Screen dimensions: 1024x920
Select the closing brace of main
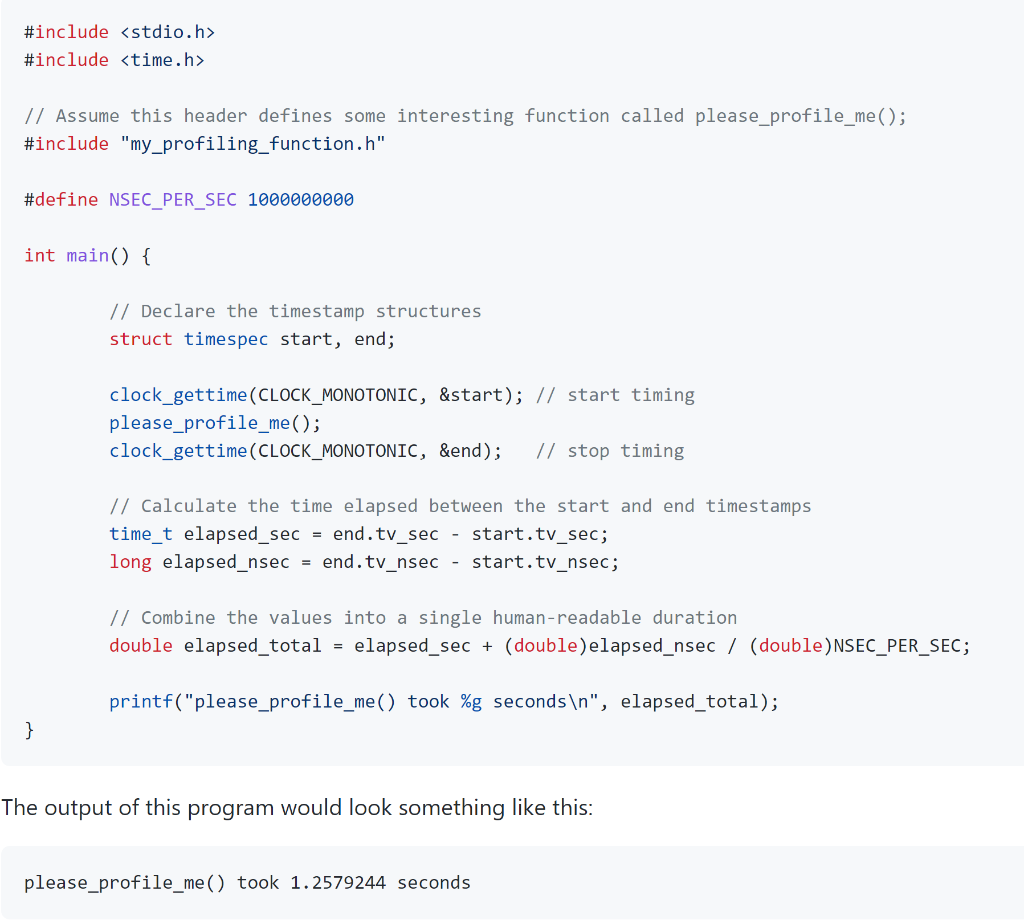[30, 730]
